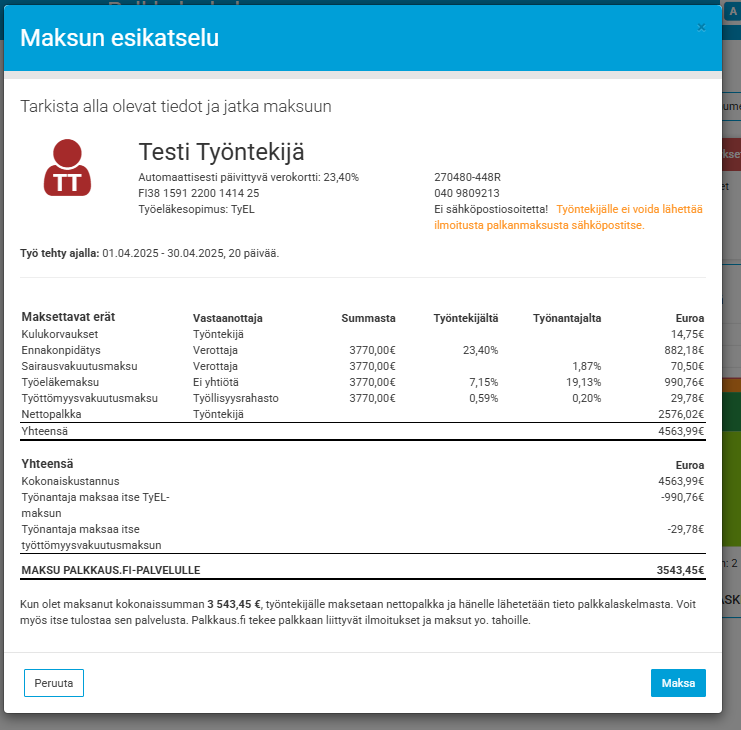Click the tax card percentage line

coord(249,177)
